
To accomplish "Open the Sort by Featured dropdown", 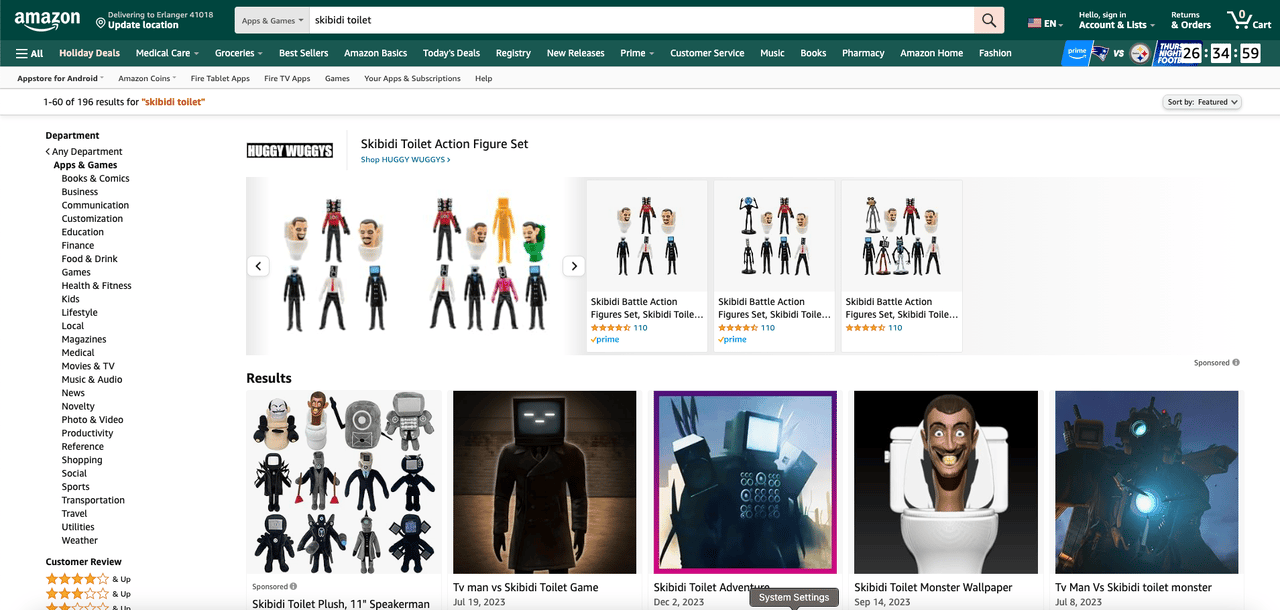I will click(1203, 102).
